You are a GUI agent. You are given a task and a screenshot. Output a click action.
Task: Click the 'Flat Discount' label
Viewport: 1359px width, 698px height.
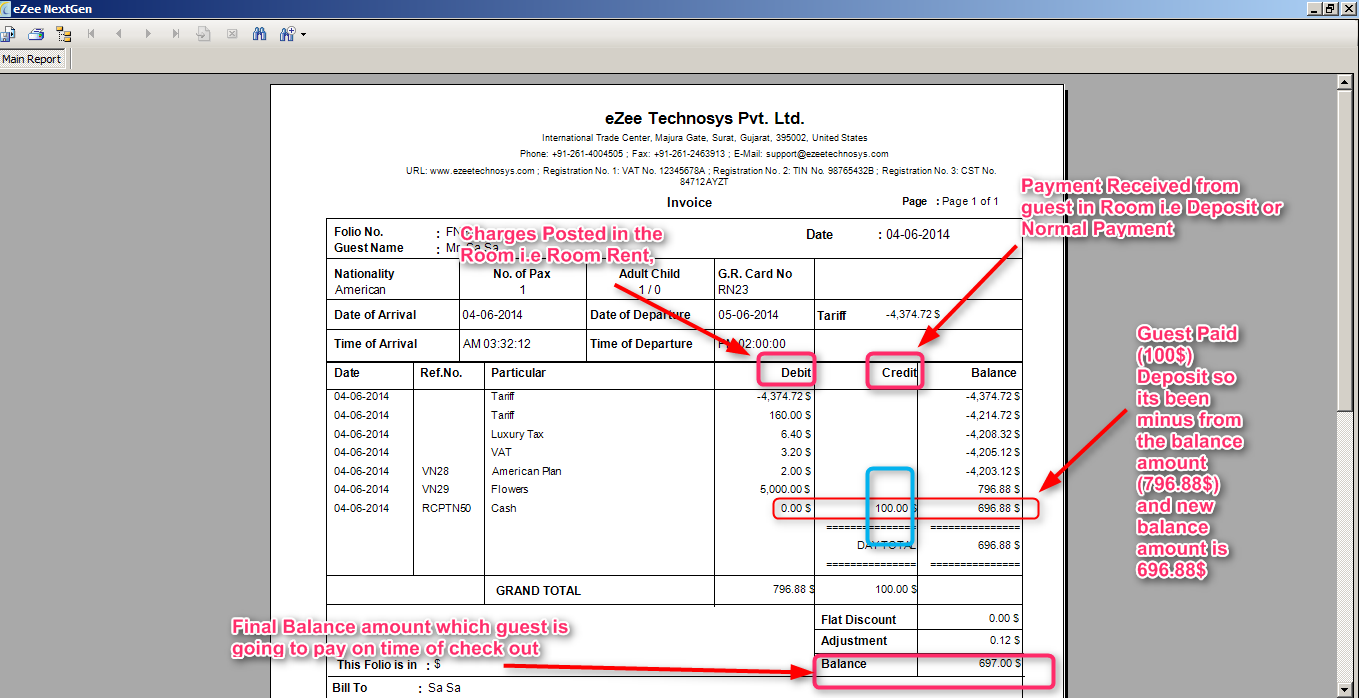click(859, 620)
